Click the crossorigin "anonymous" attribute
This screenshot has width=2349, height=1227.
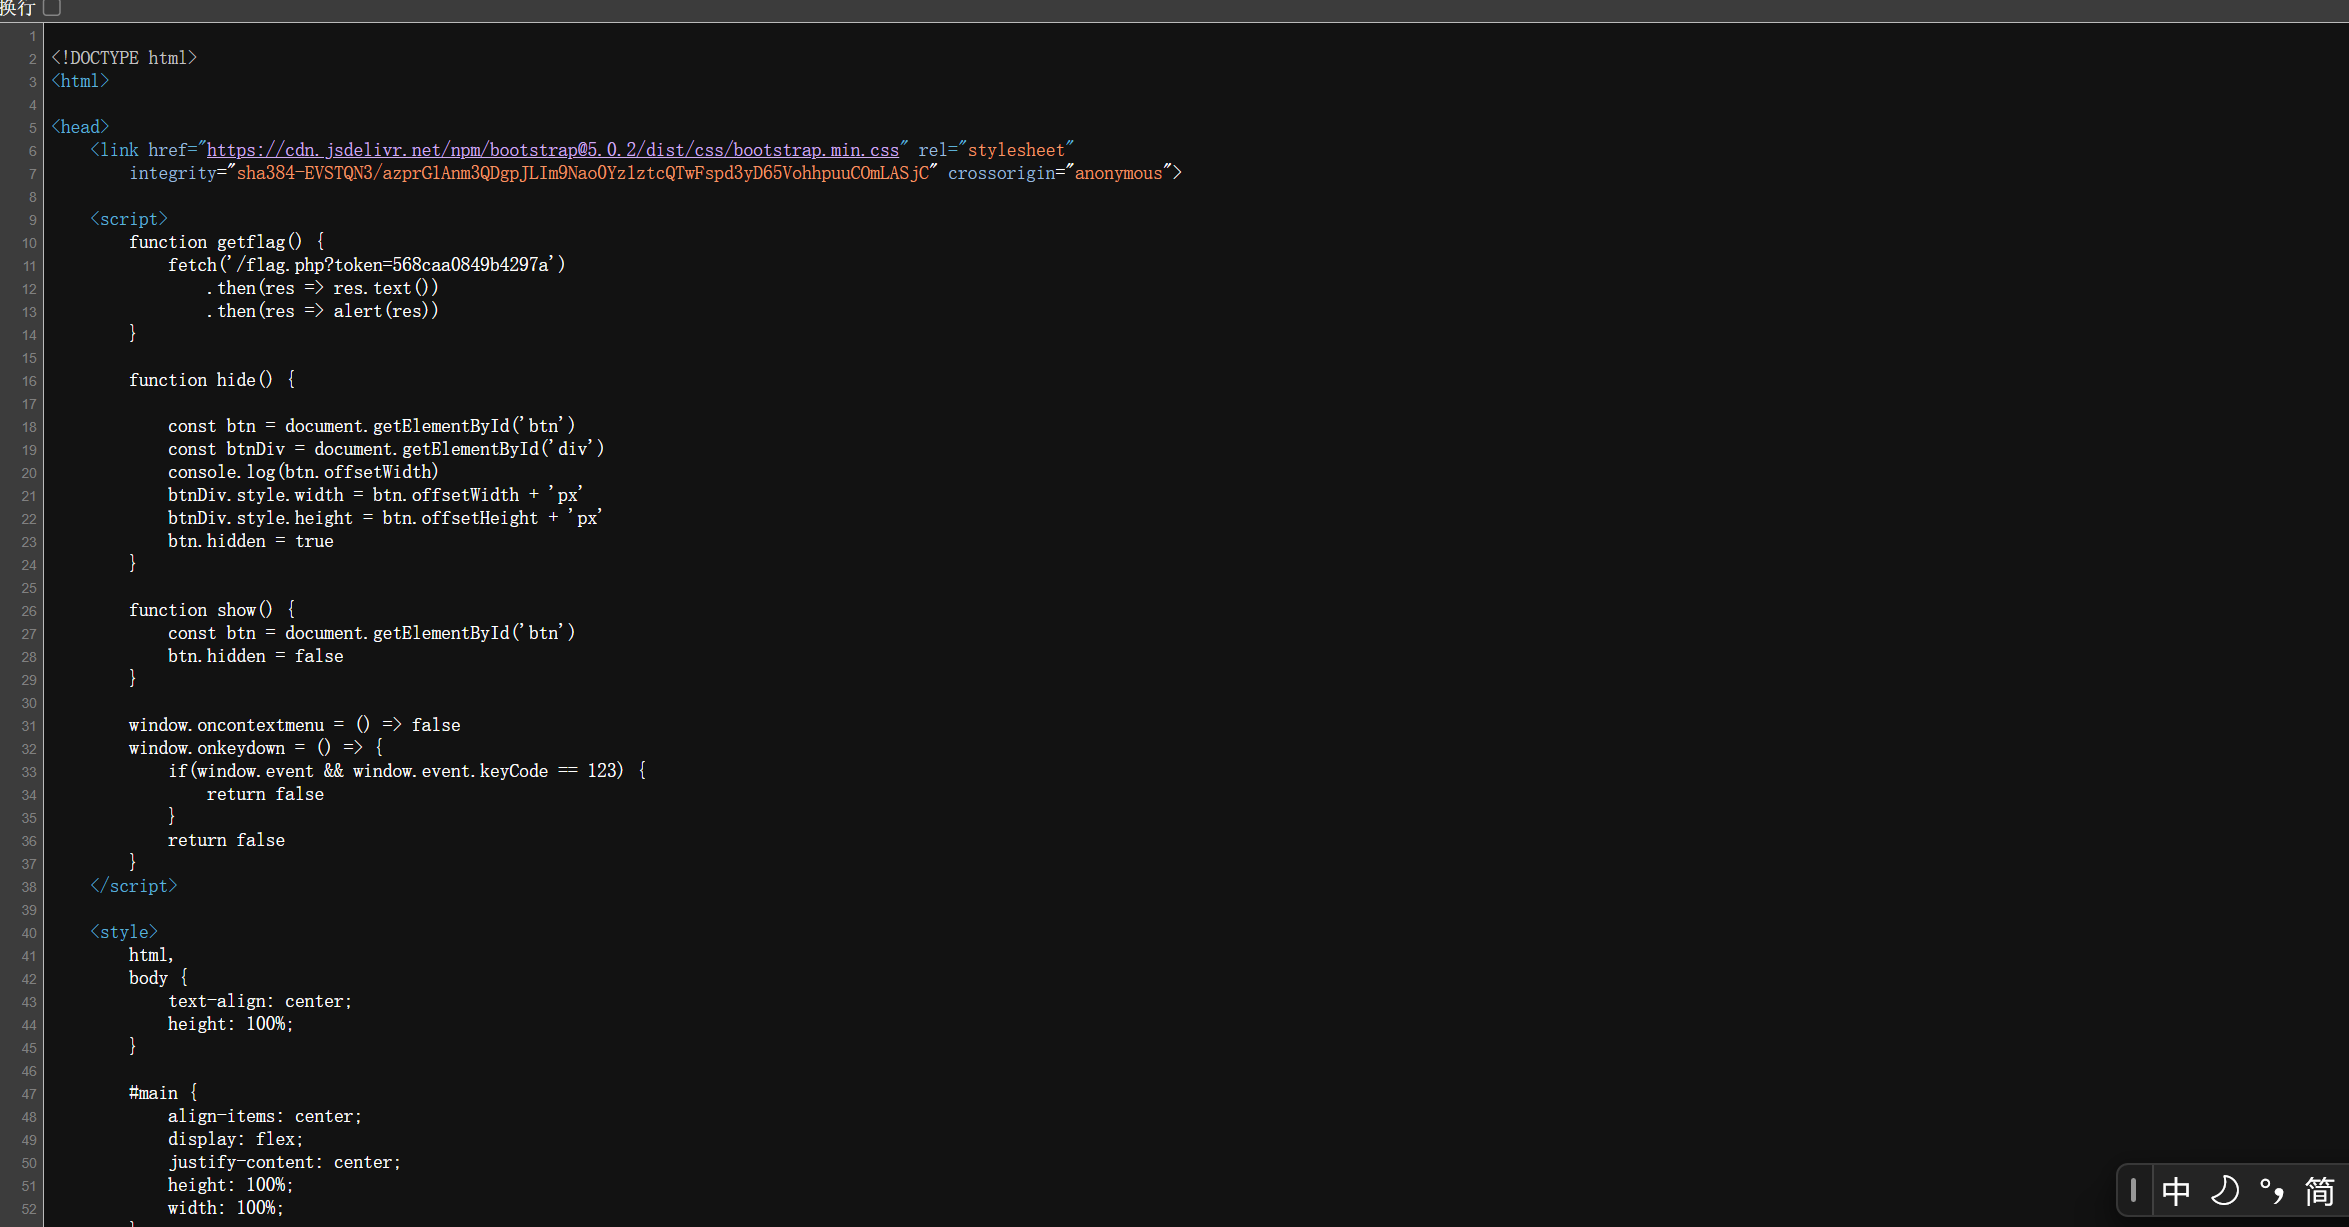click(1060, 173)
